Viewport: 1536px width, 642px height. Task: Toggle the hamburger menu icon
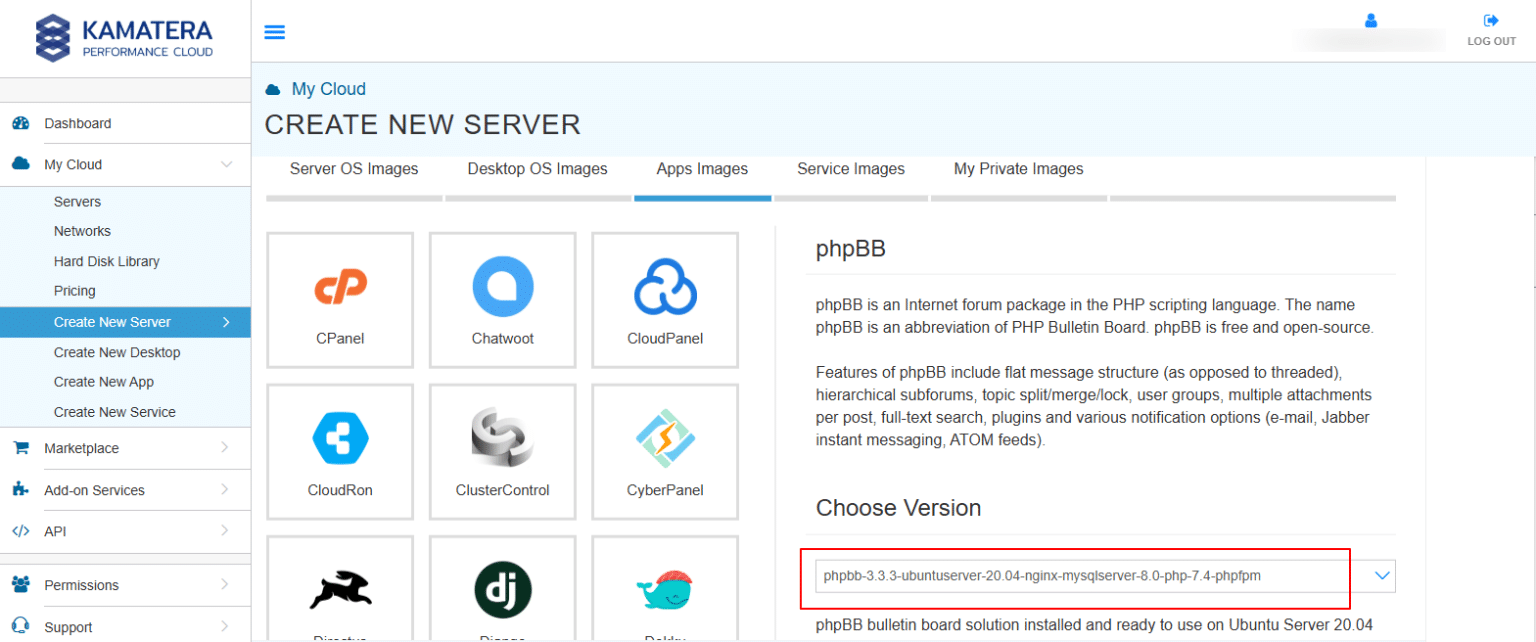(274, 32)
